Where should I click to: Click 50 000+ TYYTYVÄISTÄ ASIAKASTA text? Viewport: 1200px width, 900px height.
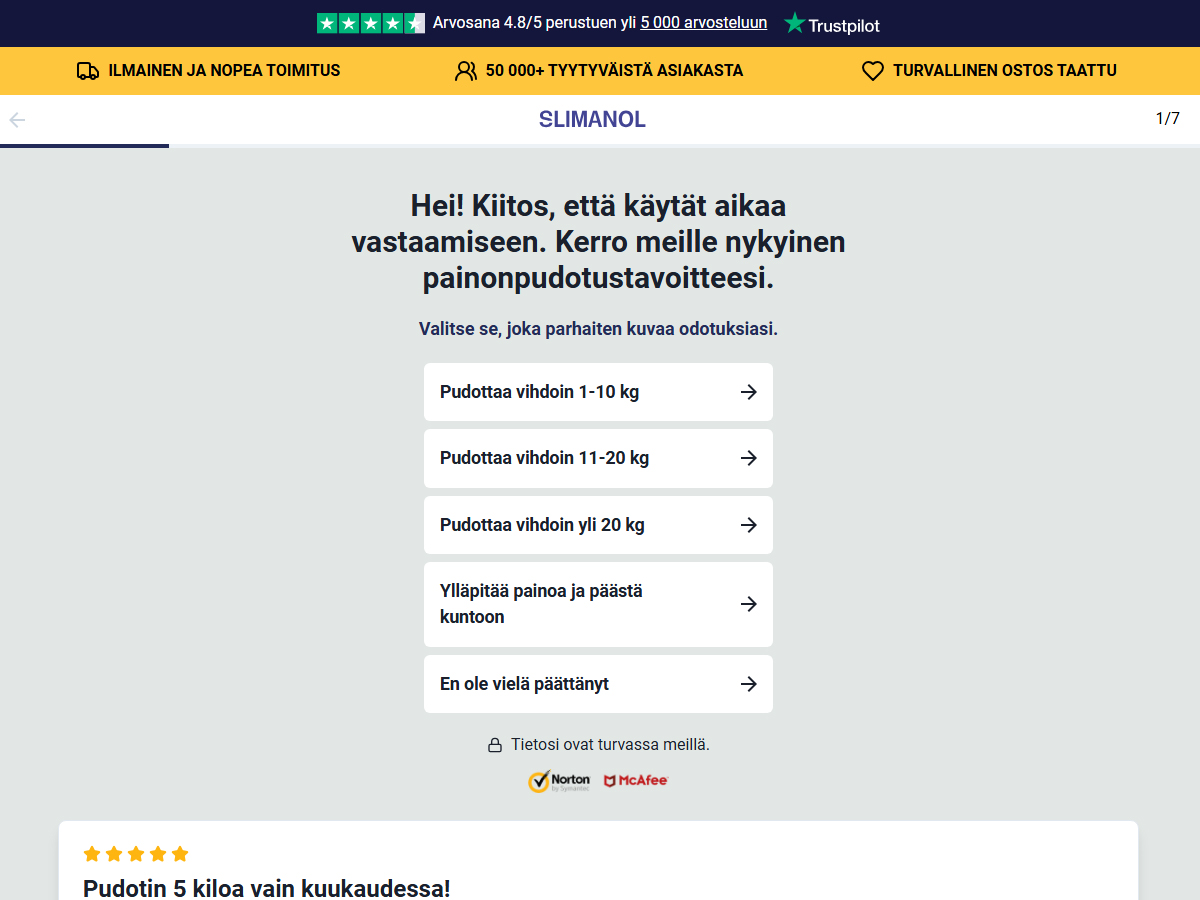(614, 71)
